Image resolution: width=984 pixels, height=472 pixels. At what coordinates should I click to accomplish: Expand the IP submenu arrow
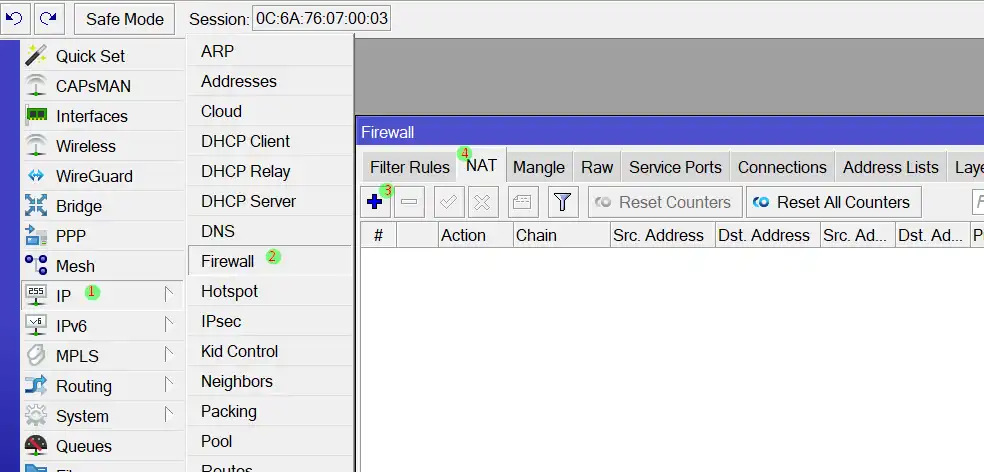tap(169, 295)
